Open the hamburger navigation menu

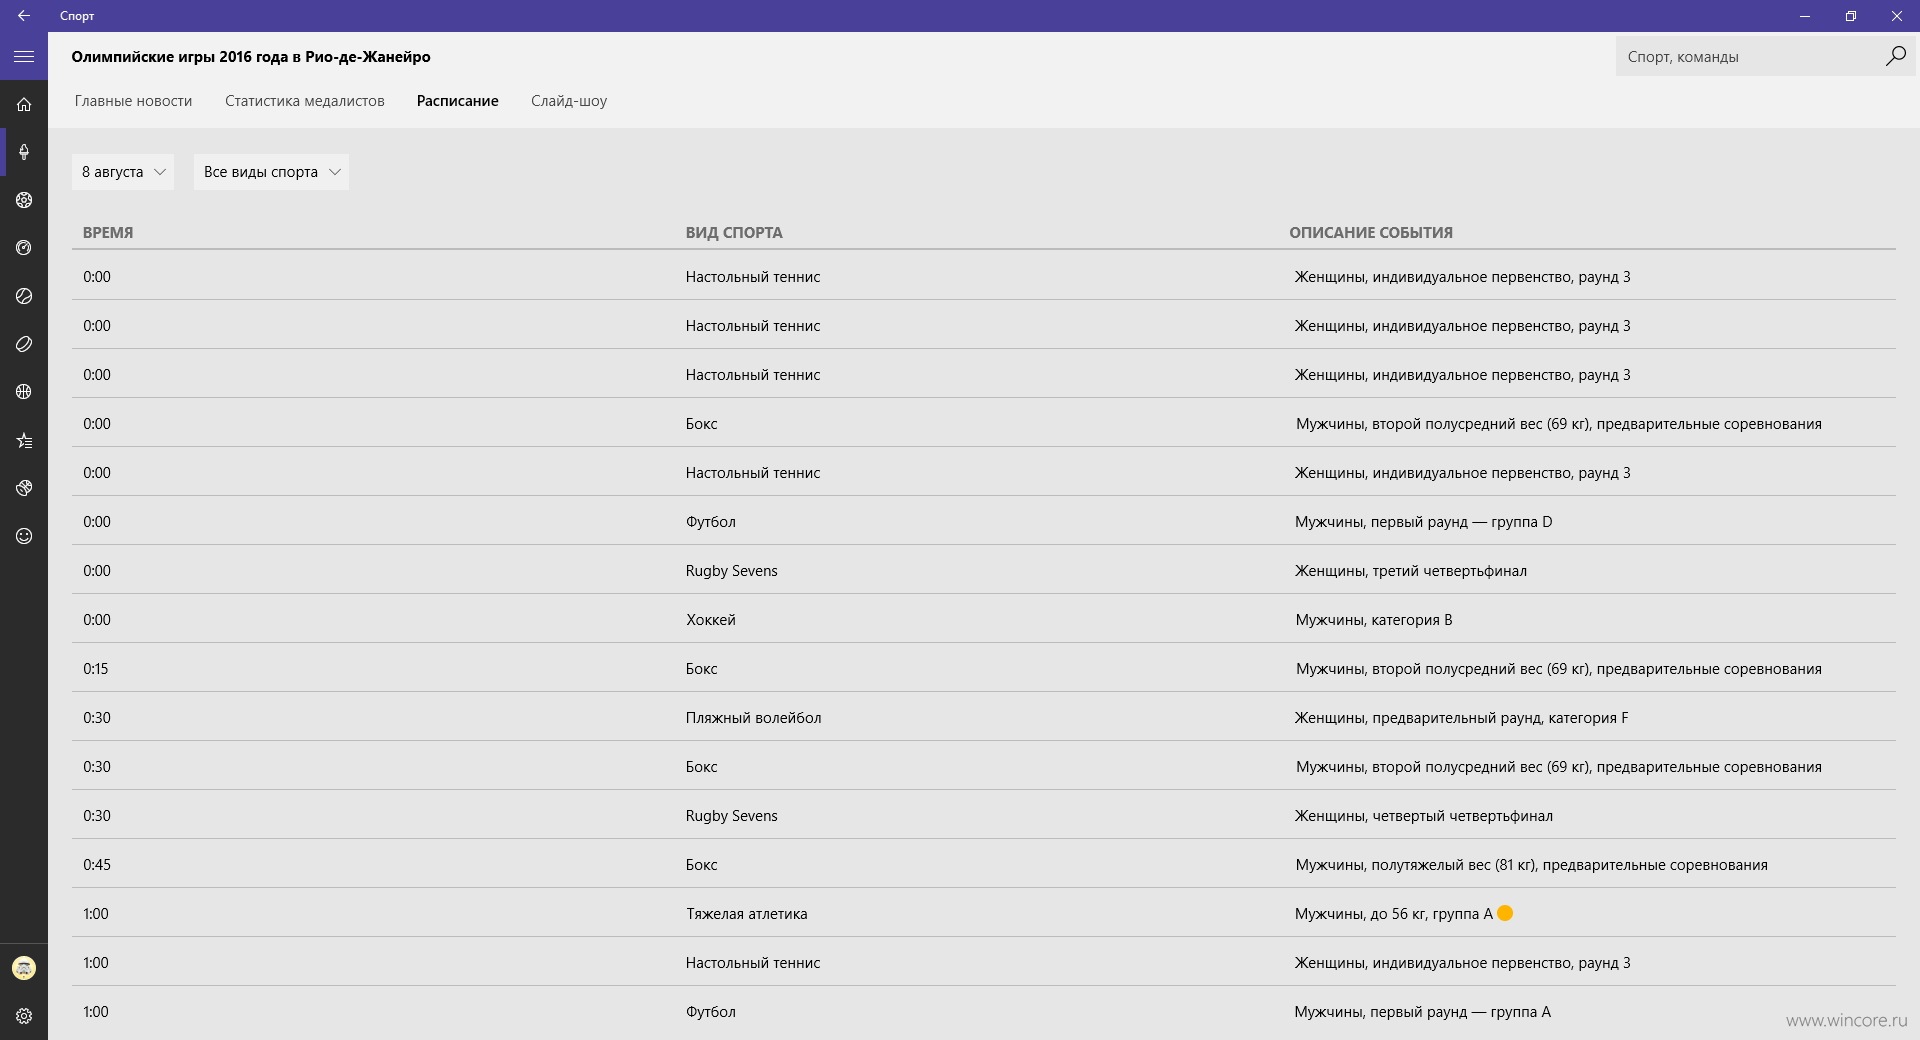[x=24, y=57]
